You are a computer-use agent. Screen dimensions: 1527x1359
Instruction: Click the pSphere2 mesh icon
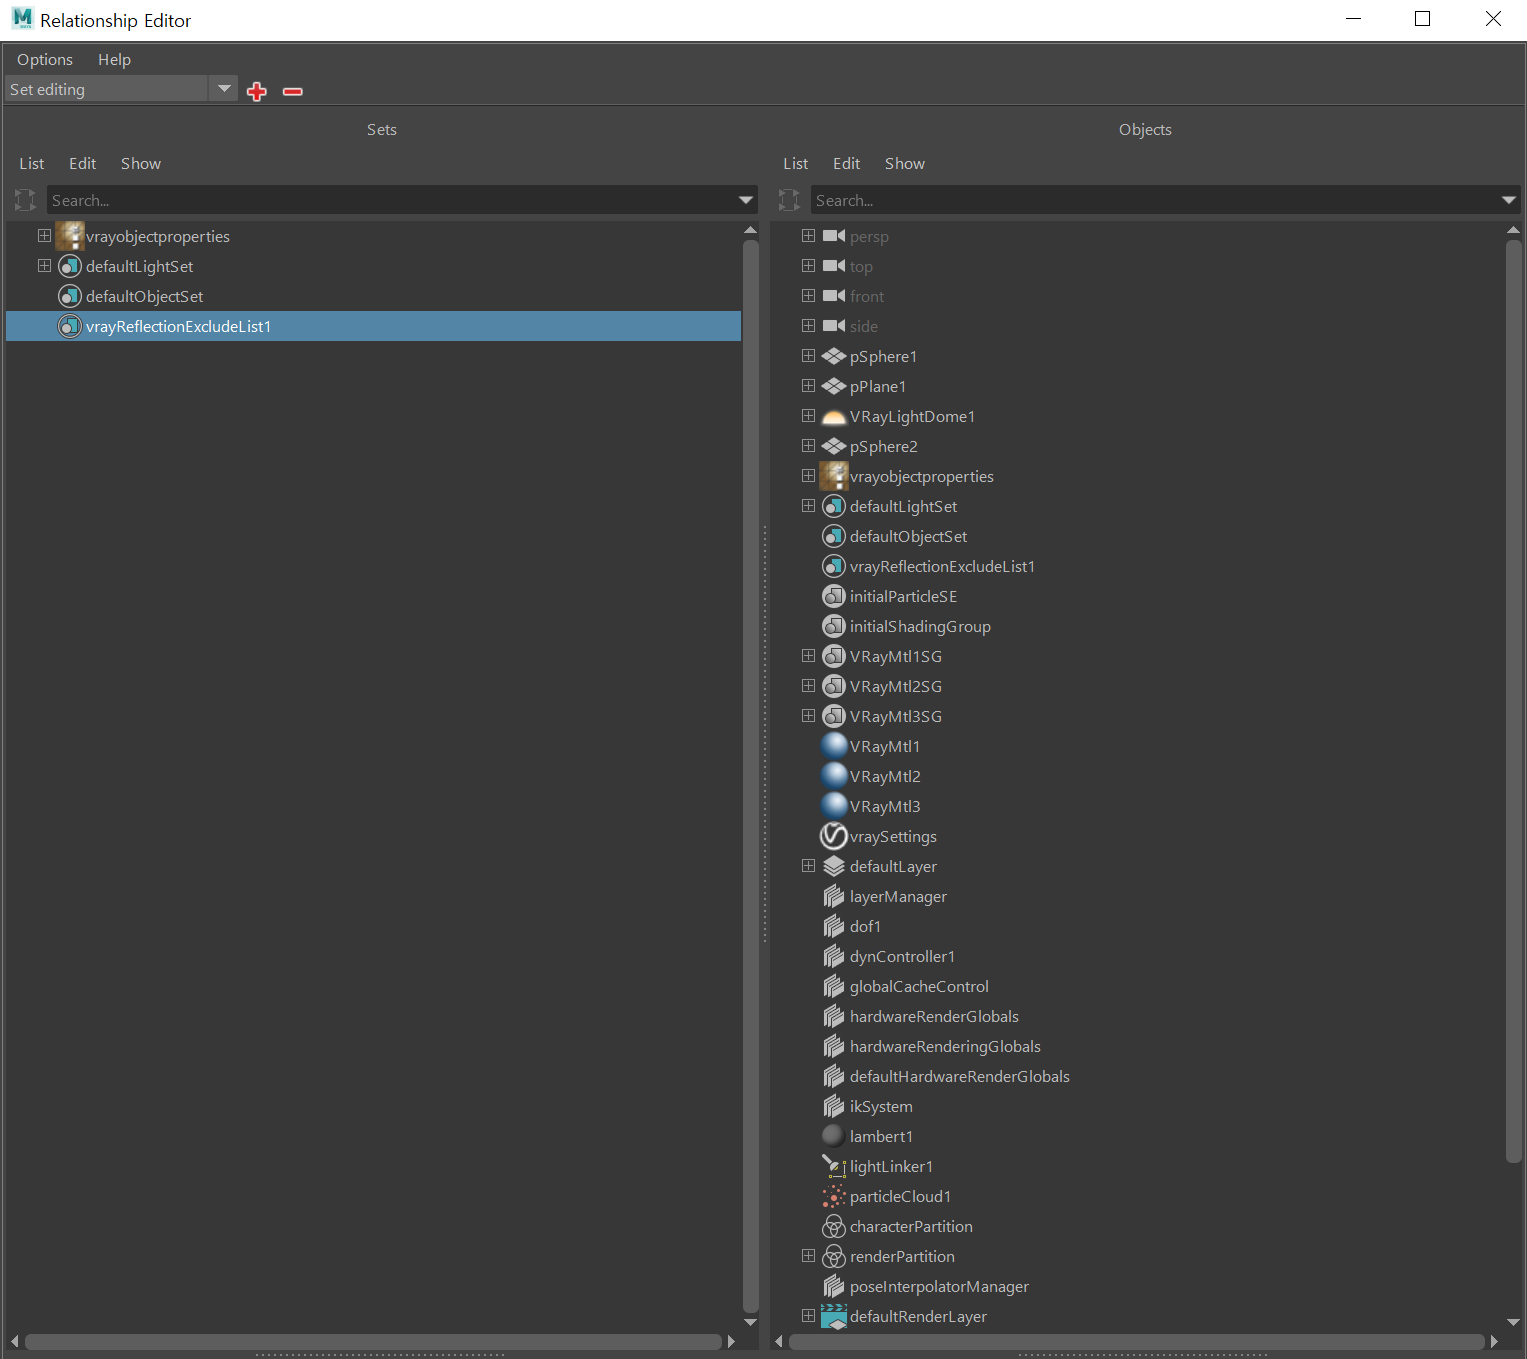[834, 446]
